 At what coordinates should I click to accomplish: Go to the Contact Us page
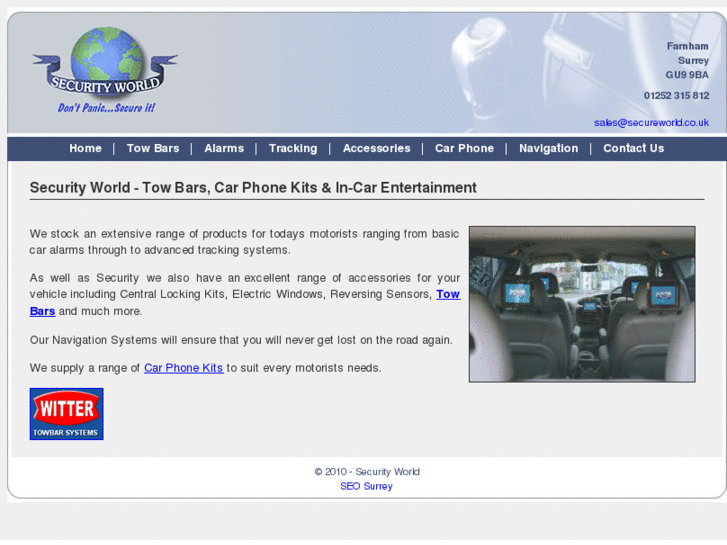[x=633, y=148]
